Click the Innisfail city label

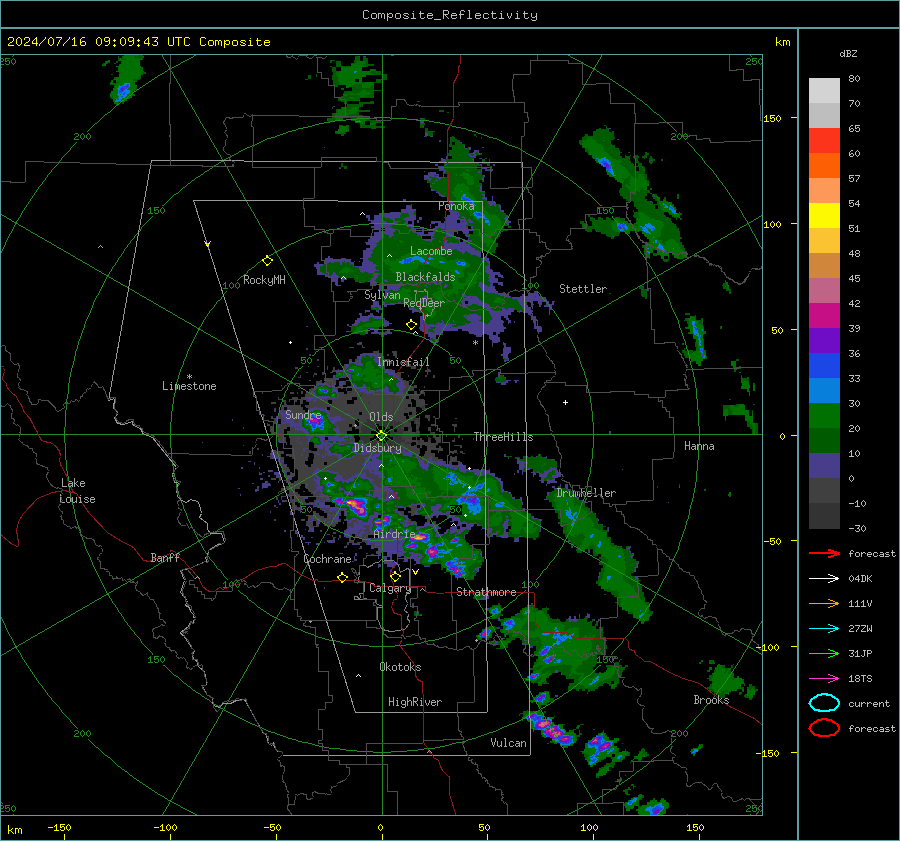click(x=403, y=362)
